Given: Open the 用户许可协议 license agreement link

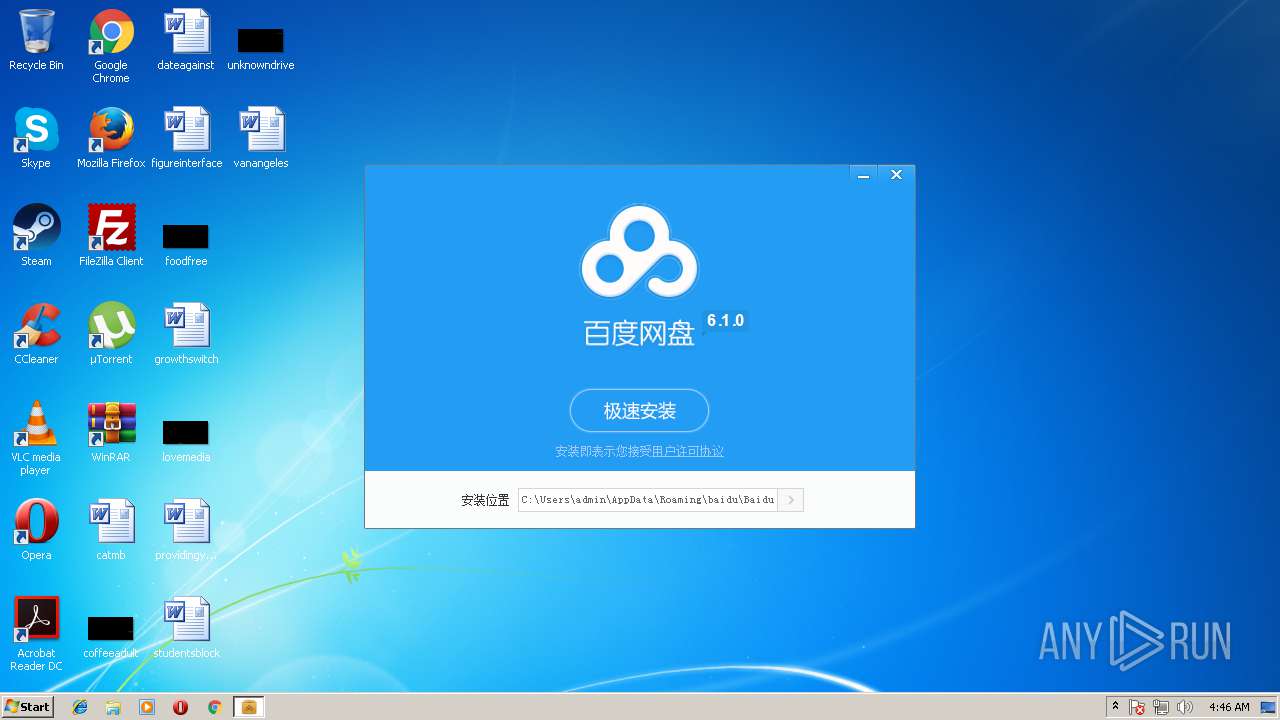Looking at the screenshot, I should click(688, 452).
